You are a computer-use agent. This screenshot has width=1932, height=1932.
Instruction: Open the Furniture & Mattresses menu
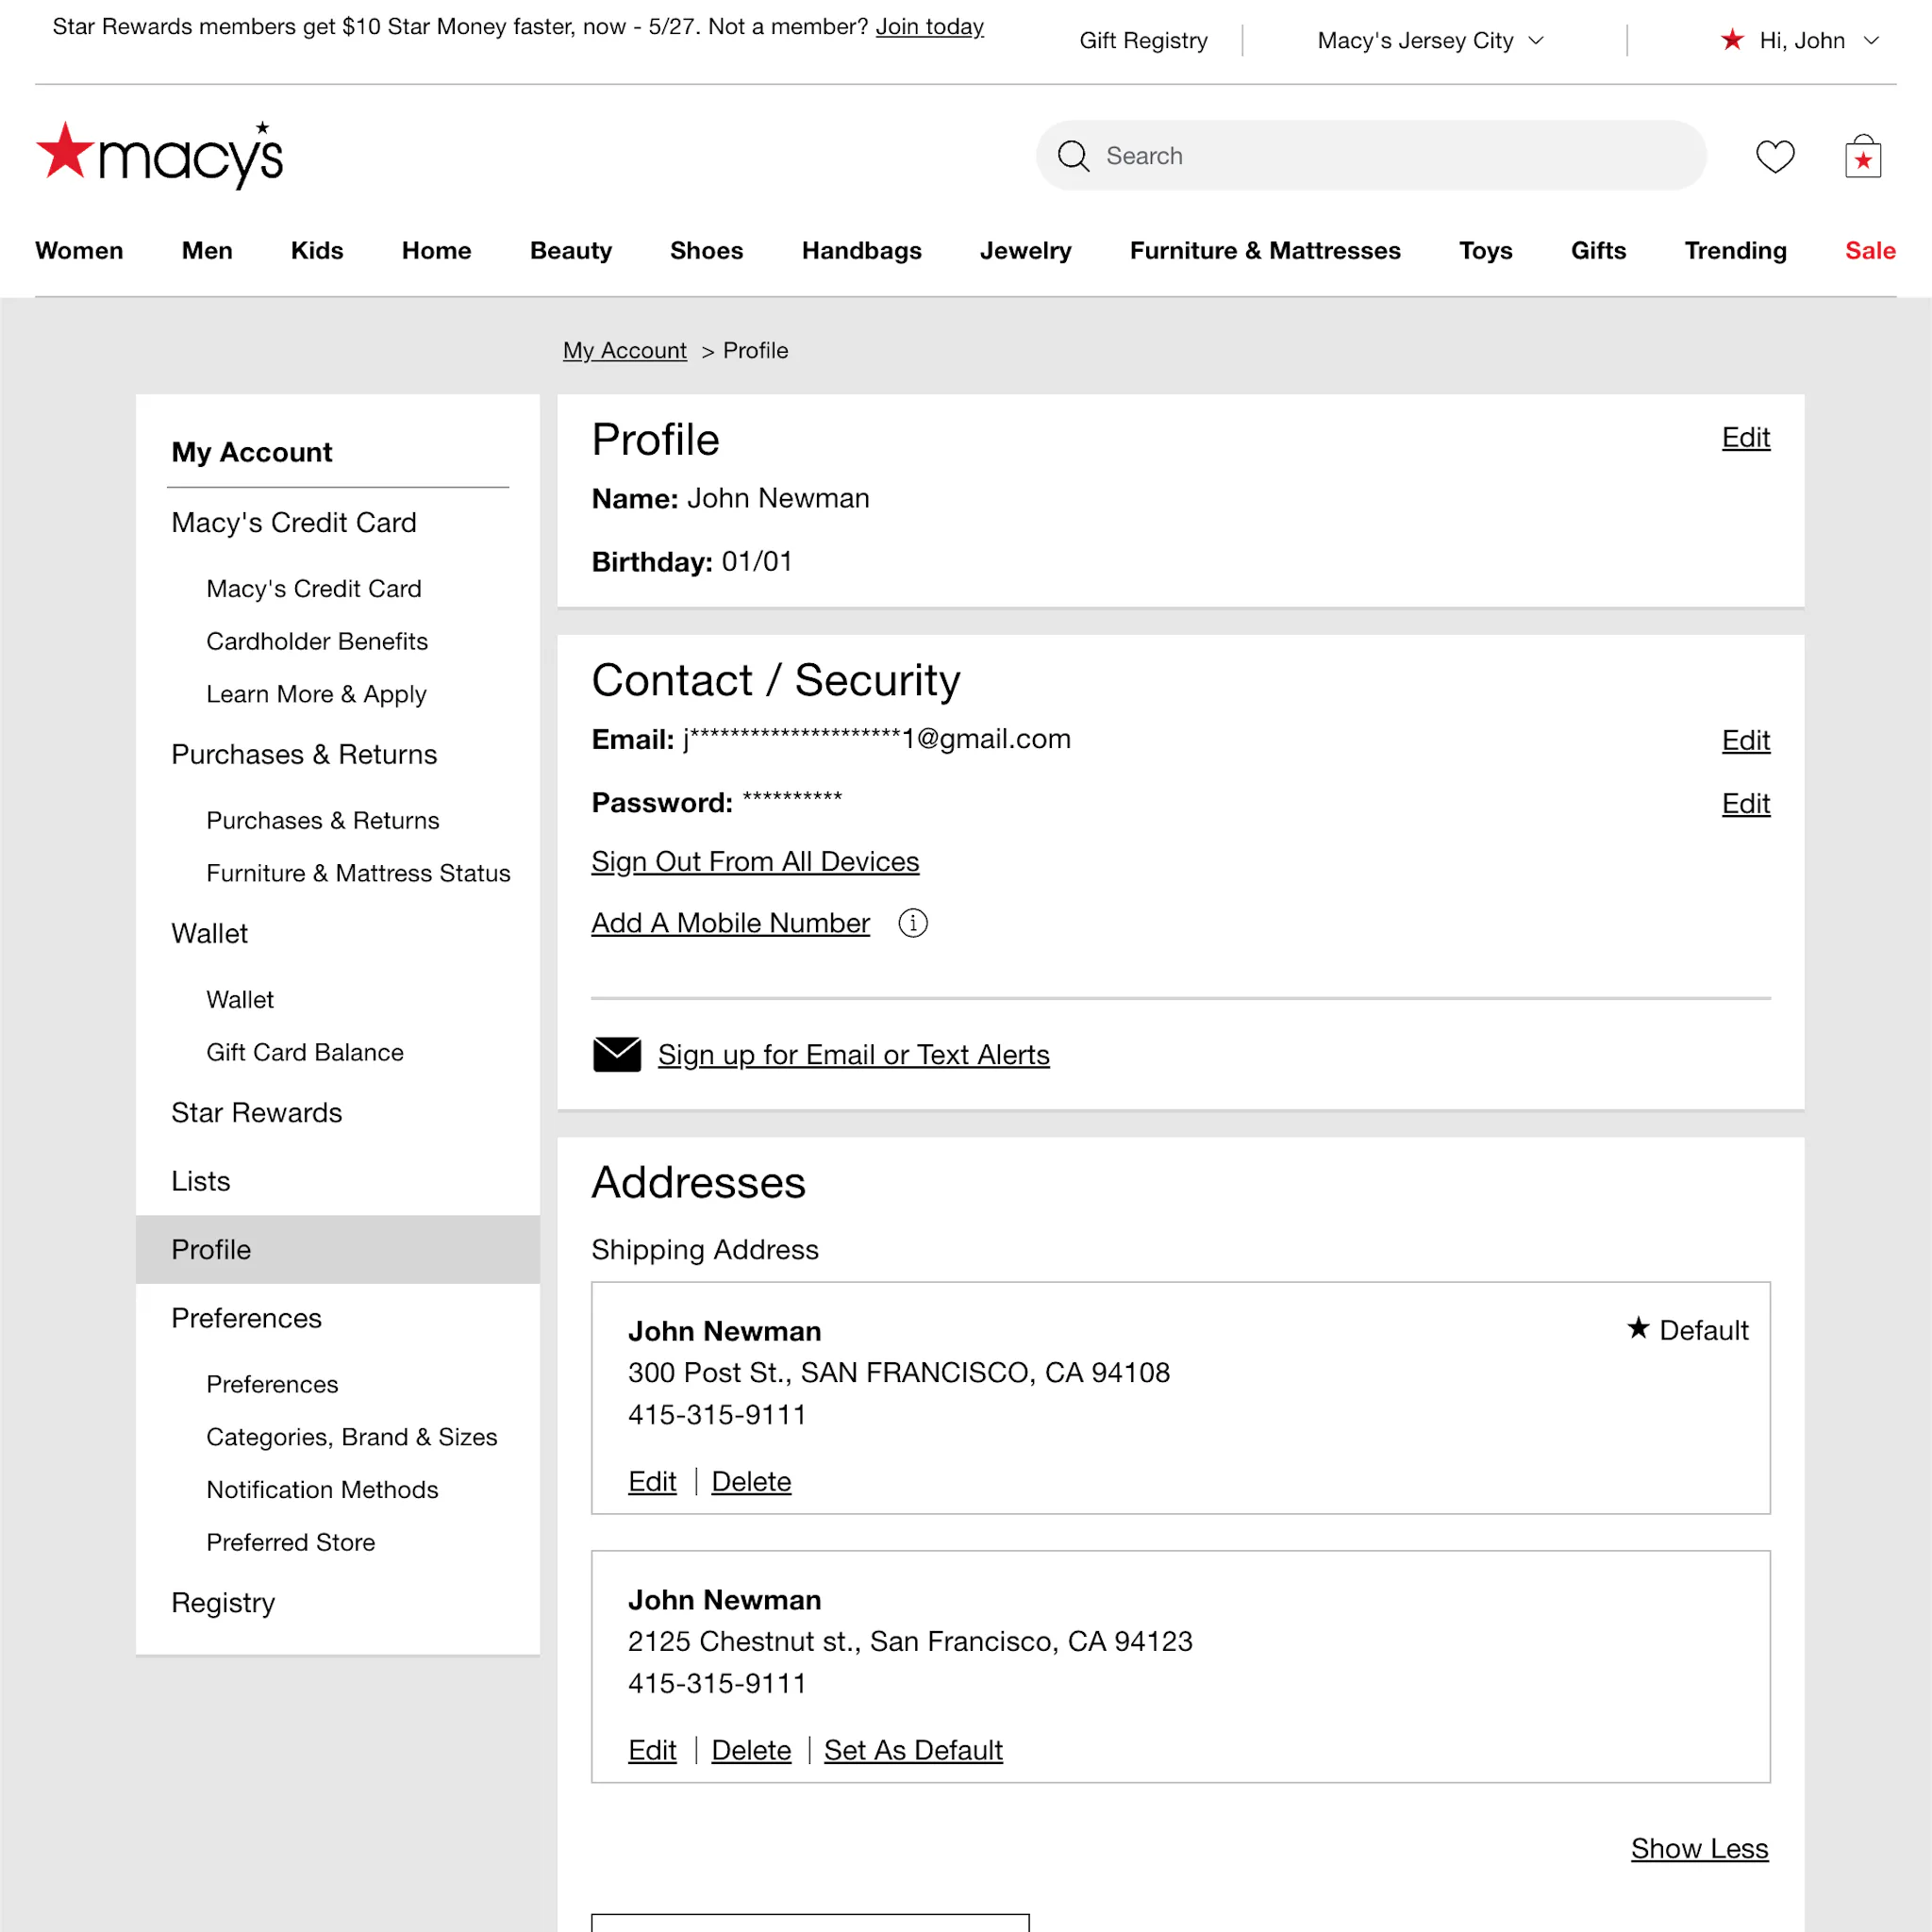tap(1265, 250)
